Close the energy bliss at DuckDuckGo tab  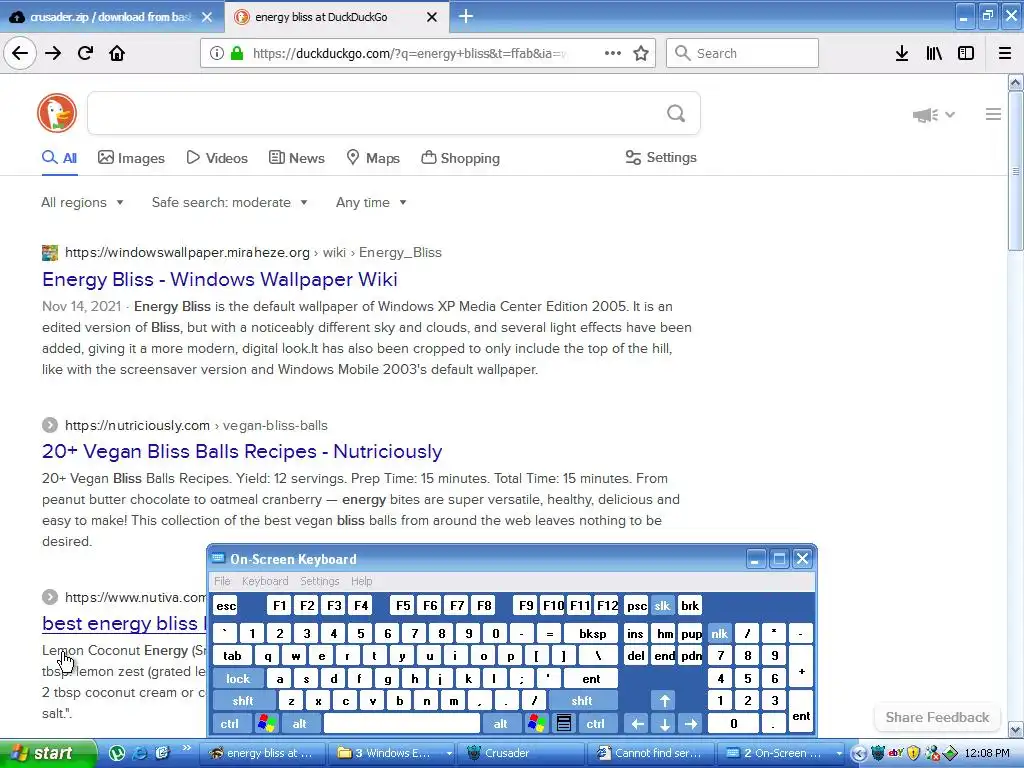click(x=432, y=17)
